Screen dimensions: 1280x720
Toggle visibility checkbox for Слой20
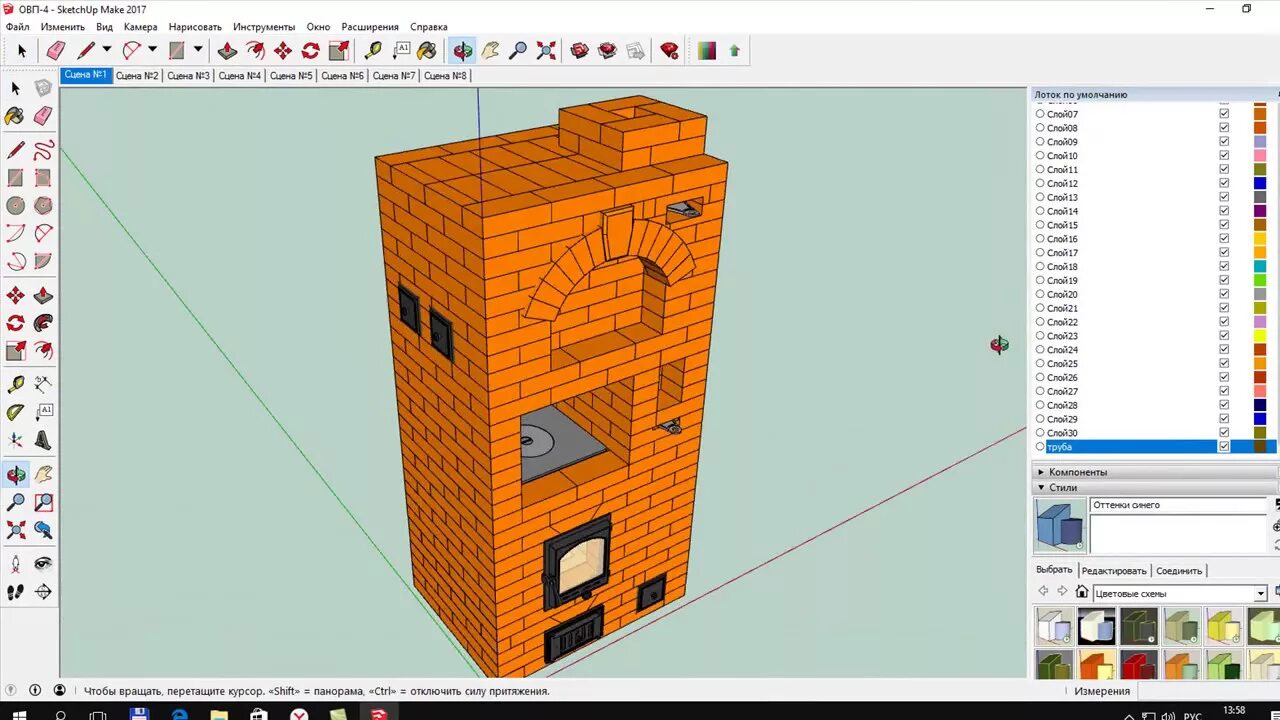click(x=1224, y=294)
